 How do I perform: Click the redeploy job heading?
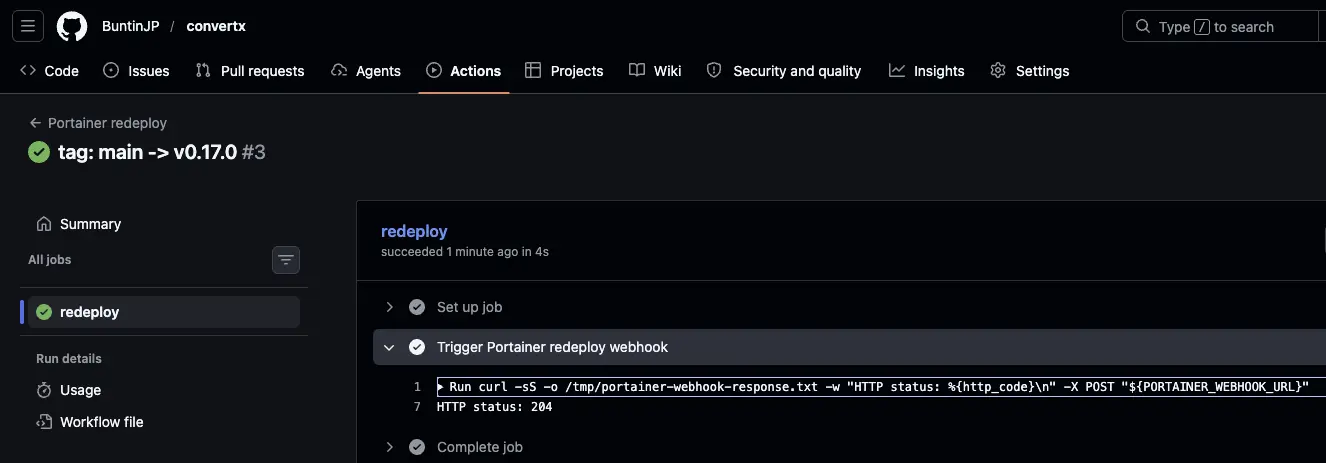[414, 231]
